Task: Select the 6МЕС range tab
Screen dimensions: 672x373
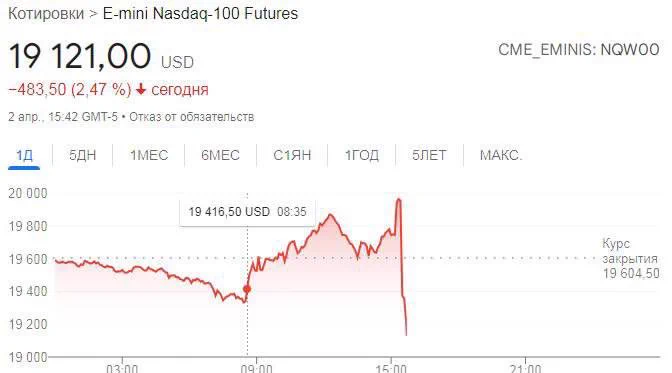Action: click(220, 155)
